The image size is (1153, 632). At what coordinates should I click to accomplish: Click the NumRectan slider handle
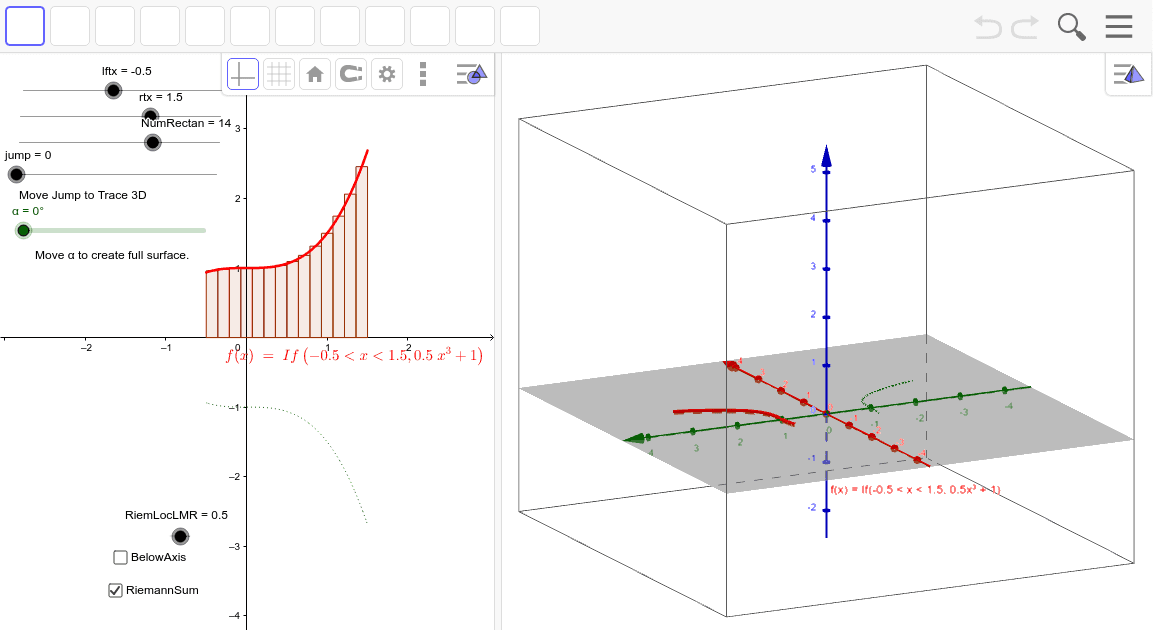[152, 142]
